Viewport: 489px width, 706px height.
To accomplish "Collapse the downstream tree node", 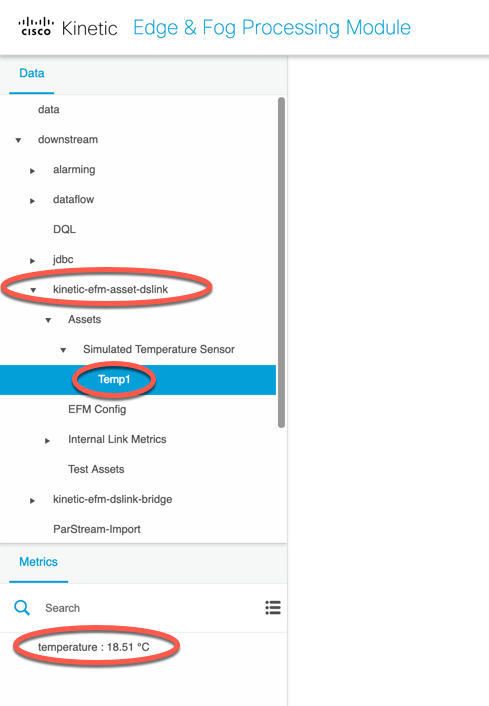I will pos(18,140).
